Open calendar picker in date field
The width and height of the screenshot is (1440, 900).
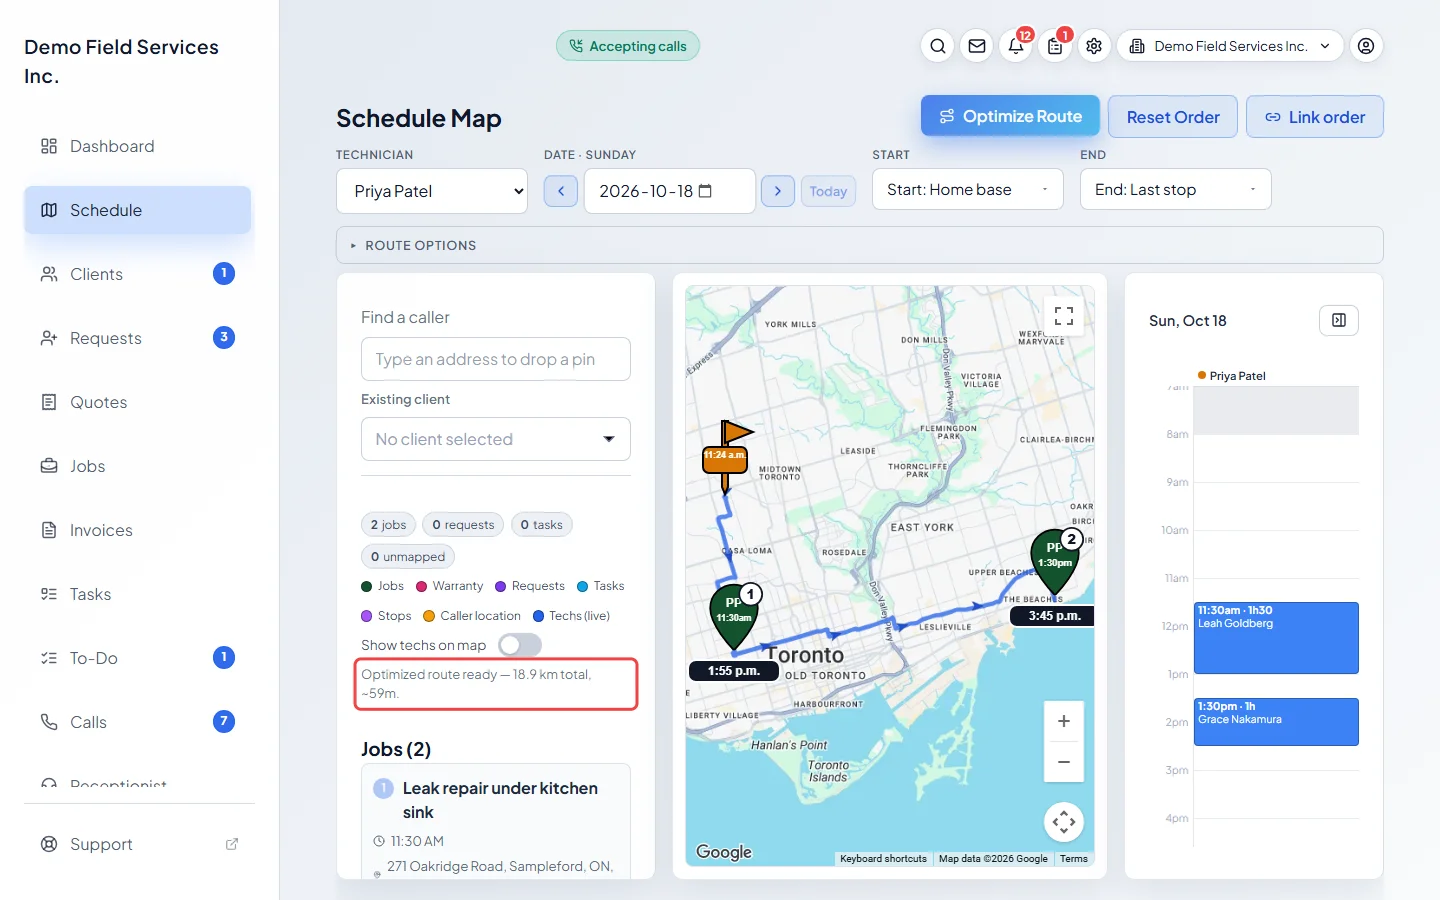pos(705,191)
